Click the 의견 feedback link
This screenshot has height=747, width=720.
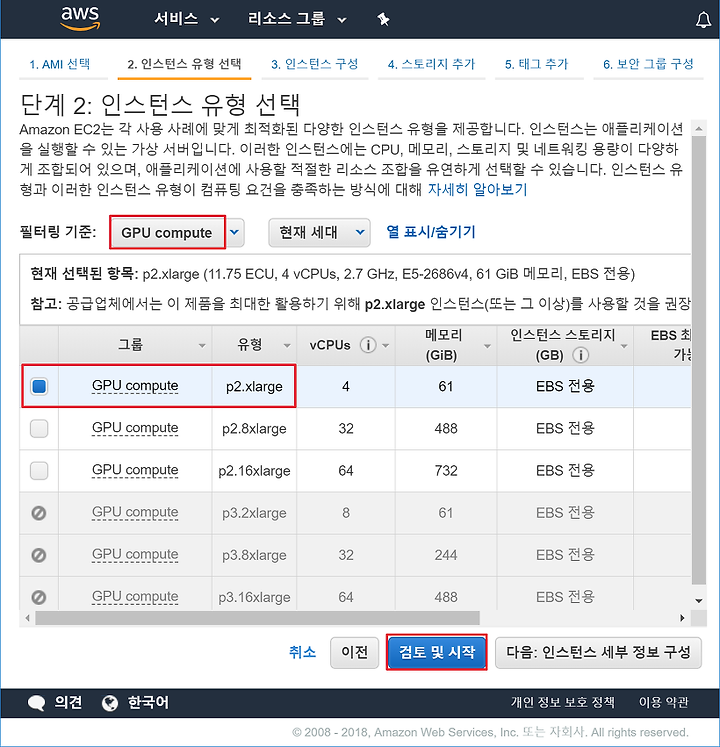tap(68, 702)
